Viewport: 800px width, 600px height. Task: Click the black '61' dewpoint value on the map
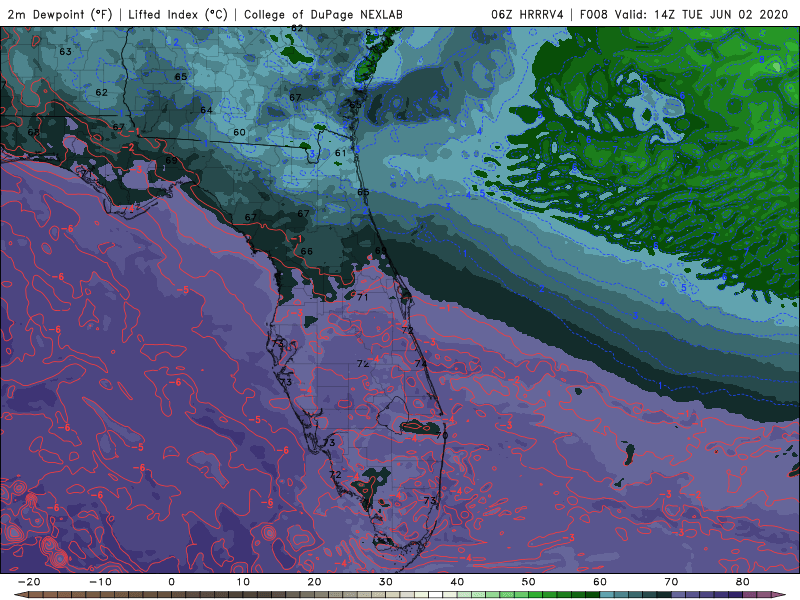(x=340, y=153)
